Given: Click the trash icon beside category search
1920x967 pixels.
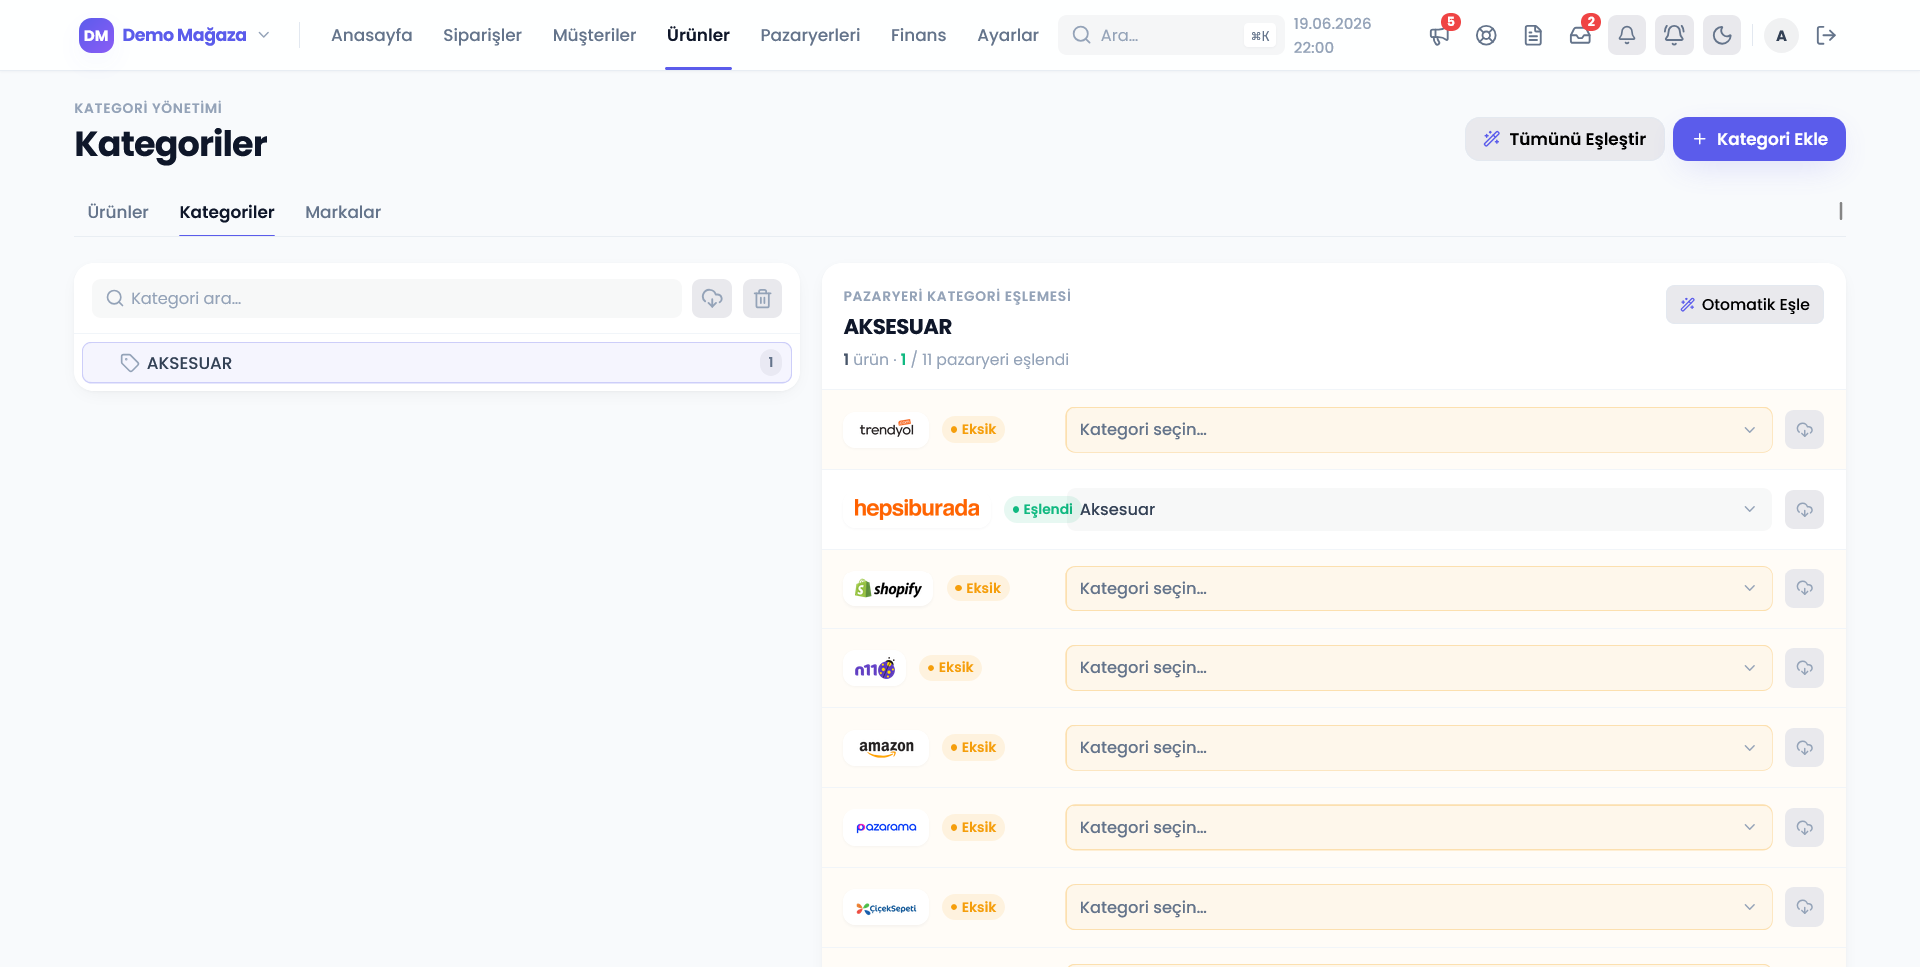Looking at the screenshot, I should [x=762, y=298].
